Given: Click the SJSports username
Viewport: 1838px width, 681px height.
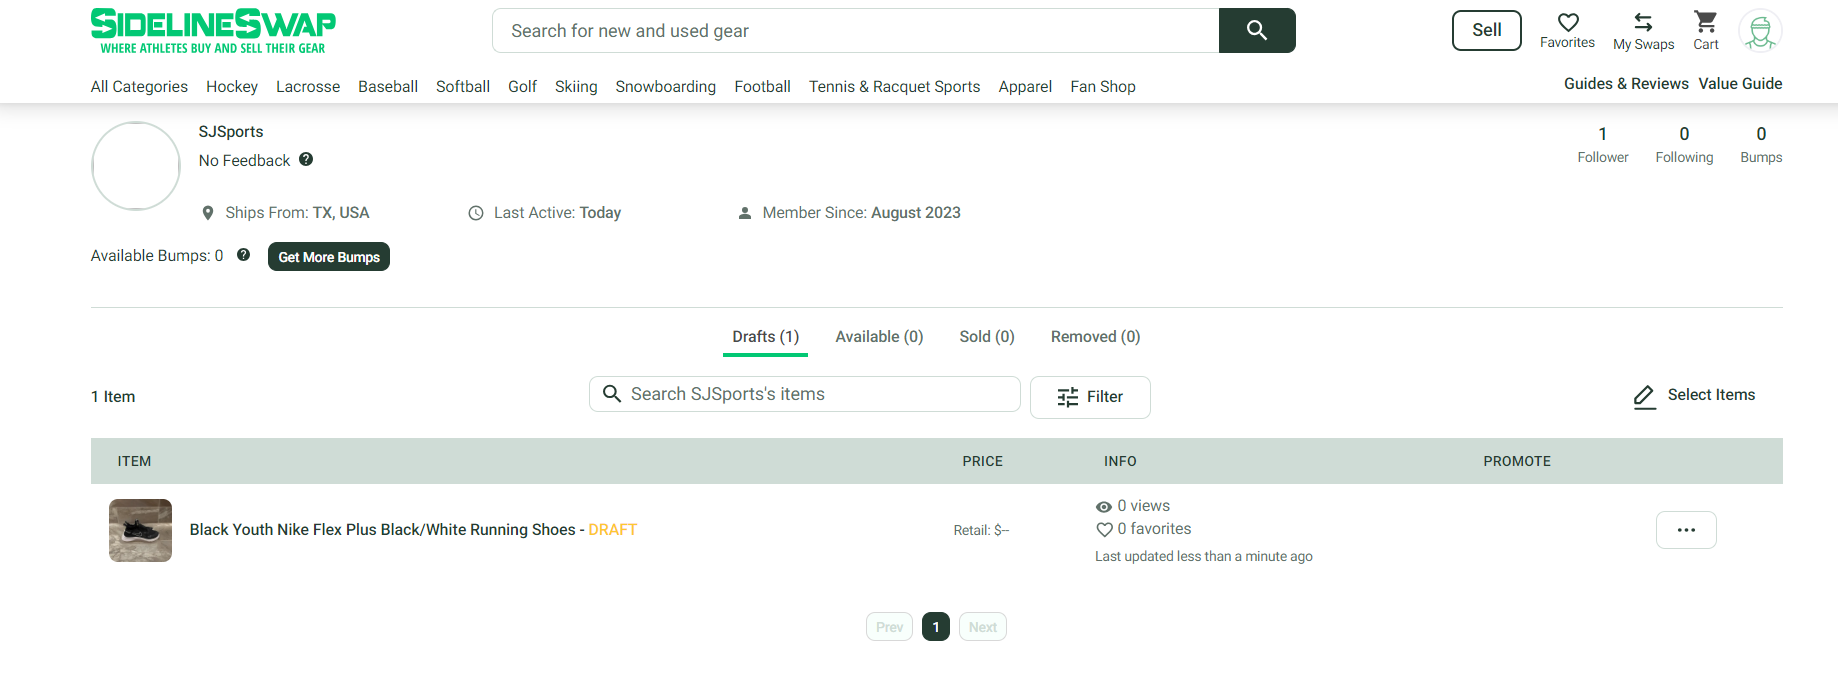Looking at the screenshot, I should [x=231, y=132].
